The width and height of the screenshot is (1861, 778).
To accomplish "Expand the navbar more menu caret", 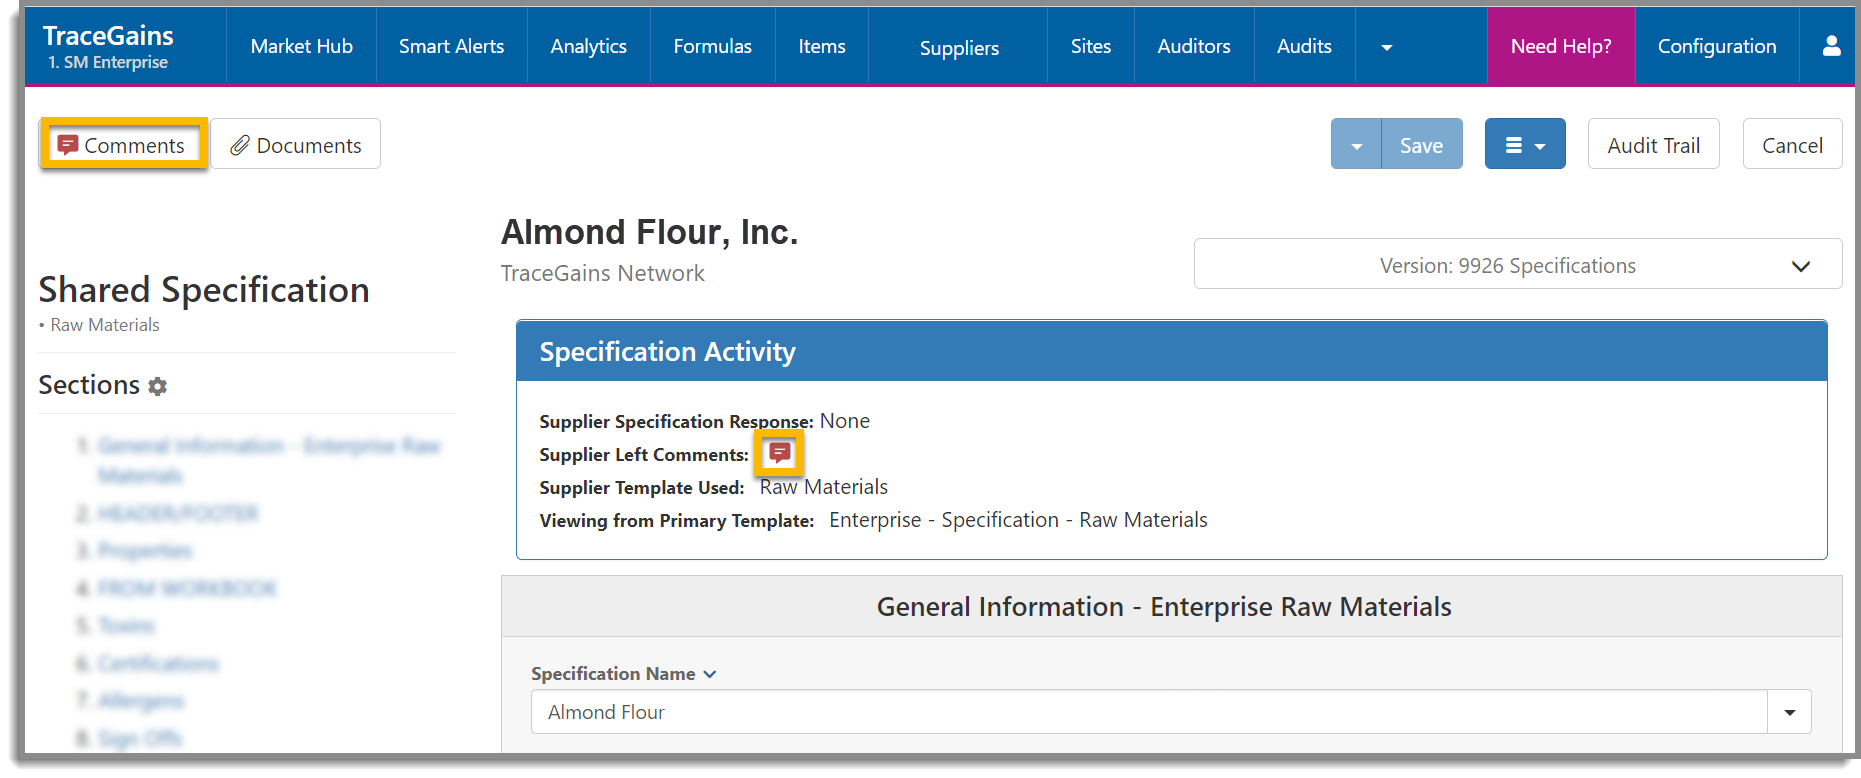I will point(1387,47).
